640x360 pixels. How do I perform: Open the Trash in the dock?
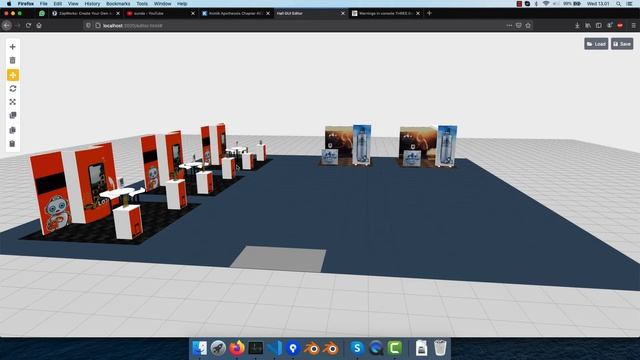coord(440,348)
